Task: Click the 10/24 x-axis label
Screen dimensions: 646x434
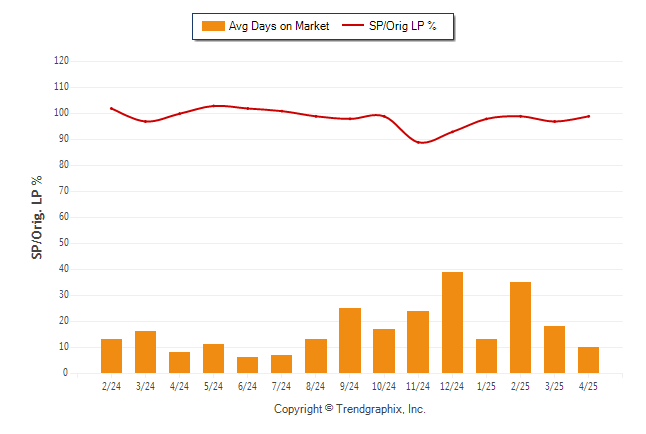Action: [384, 386]
